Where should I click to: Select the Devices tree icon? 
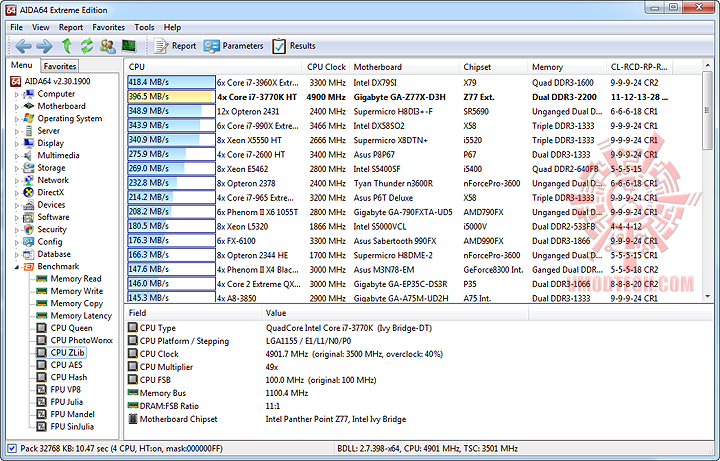pyautogui.click(x=28, y=205)
